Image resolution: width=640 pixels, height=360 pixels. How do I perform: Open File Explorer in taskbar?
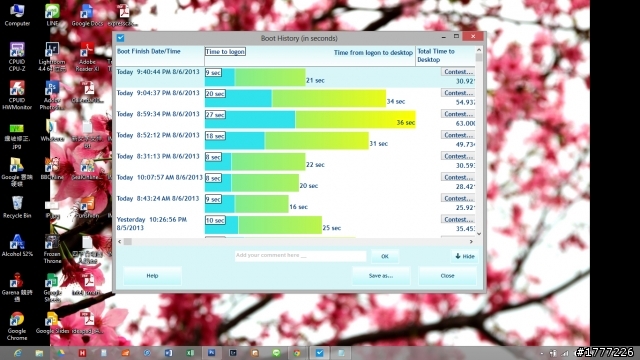click(39, 353)
